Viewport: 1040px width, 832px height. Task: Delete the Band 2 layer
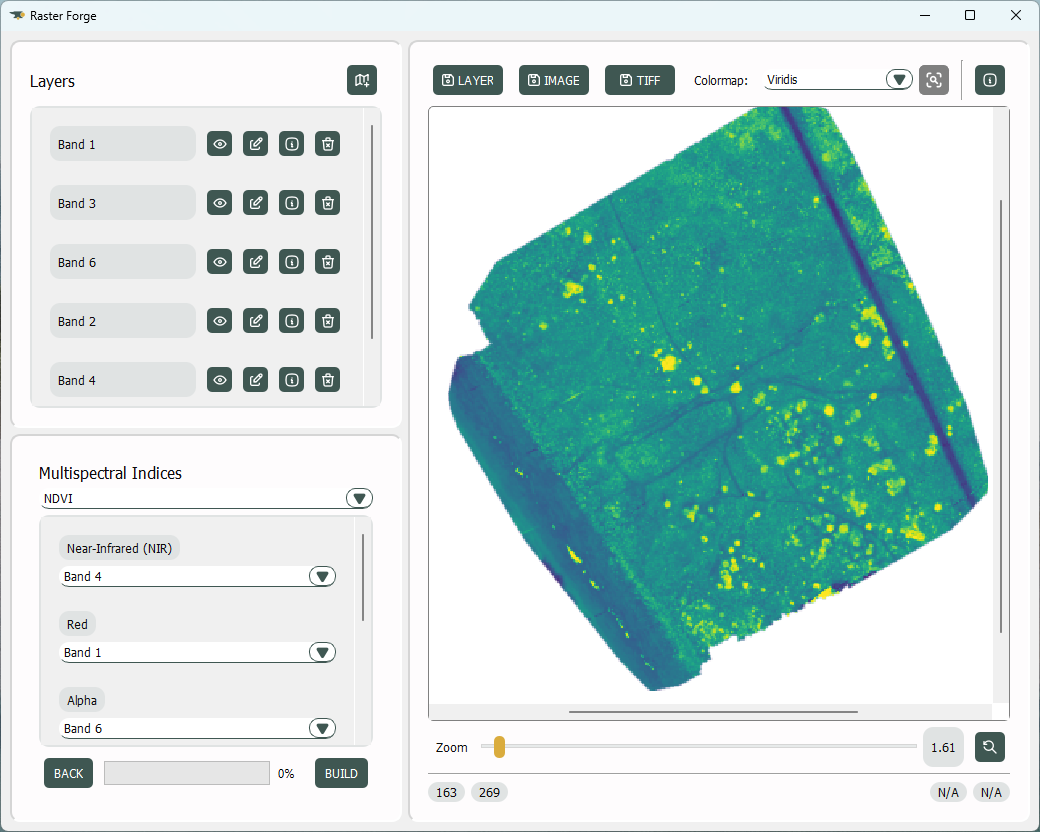(328, 321)
